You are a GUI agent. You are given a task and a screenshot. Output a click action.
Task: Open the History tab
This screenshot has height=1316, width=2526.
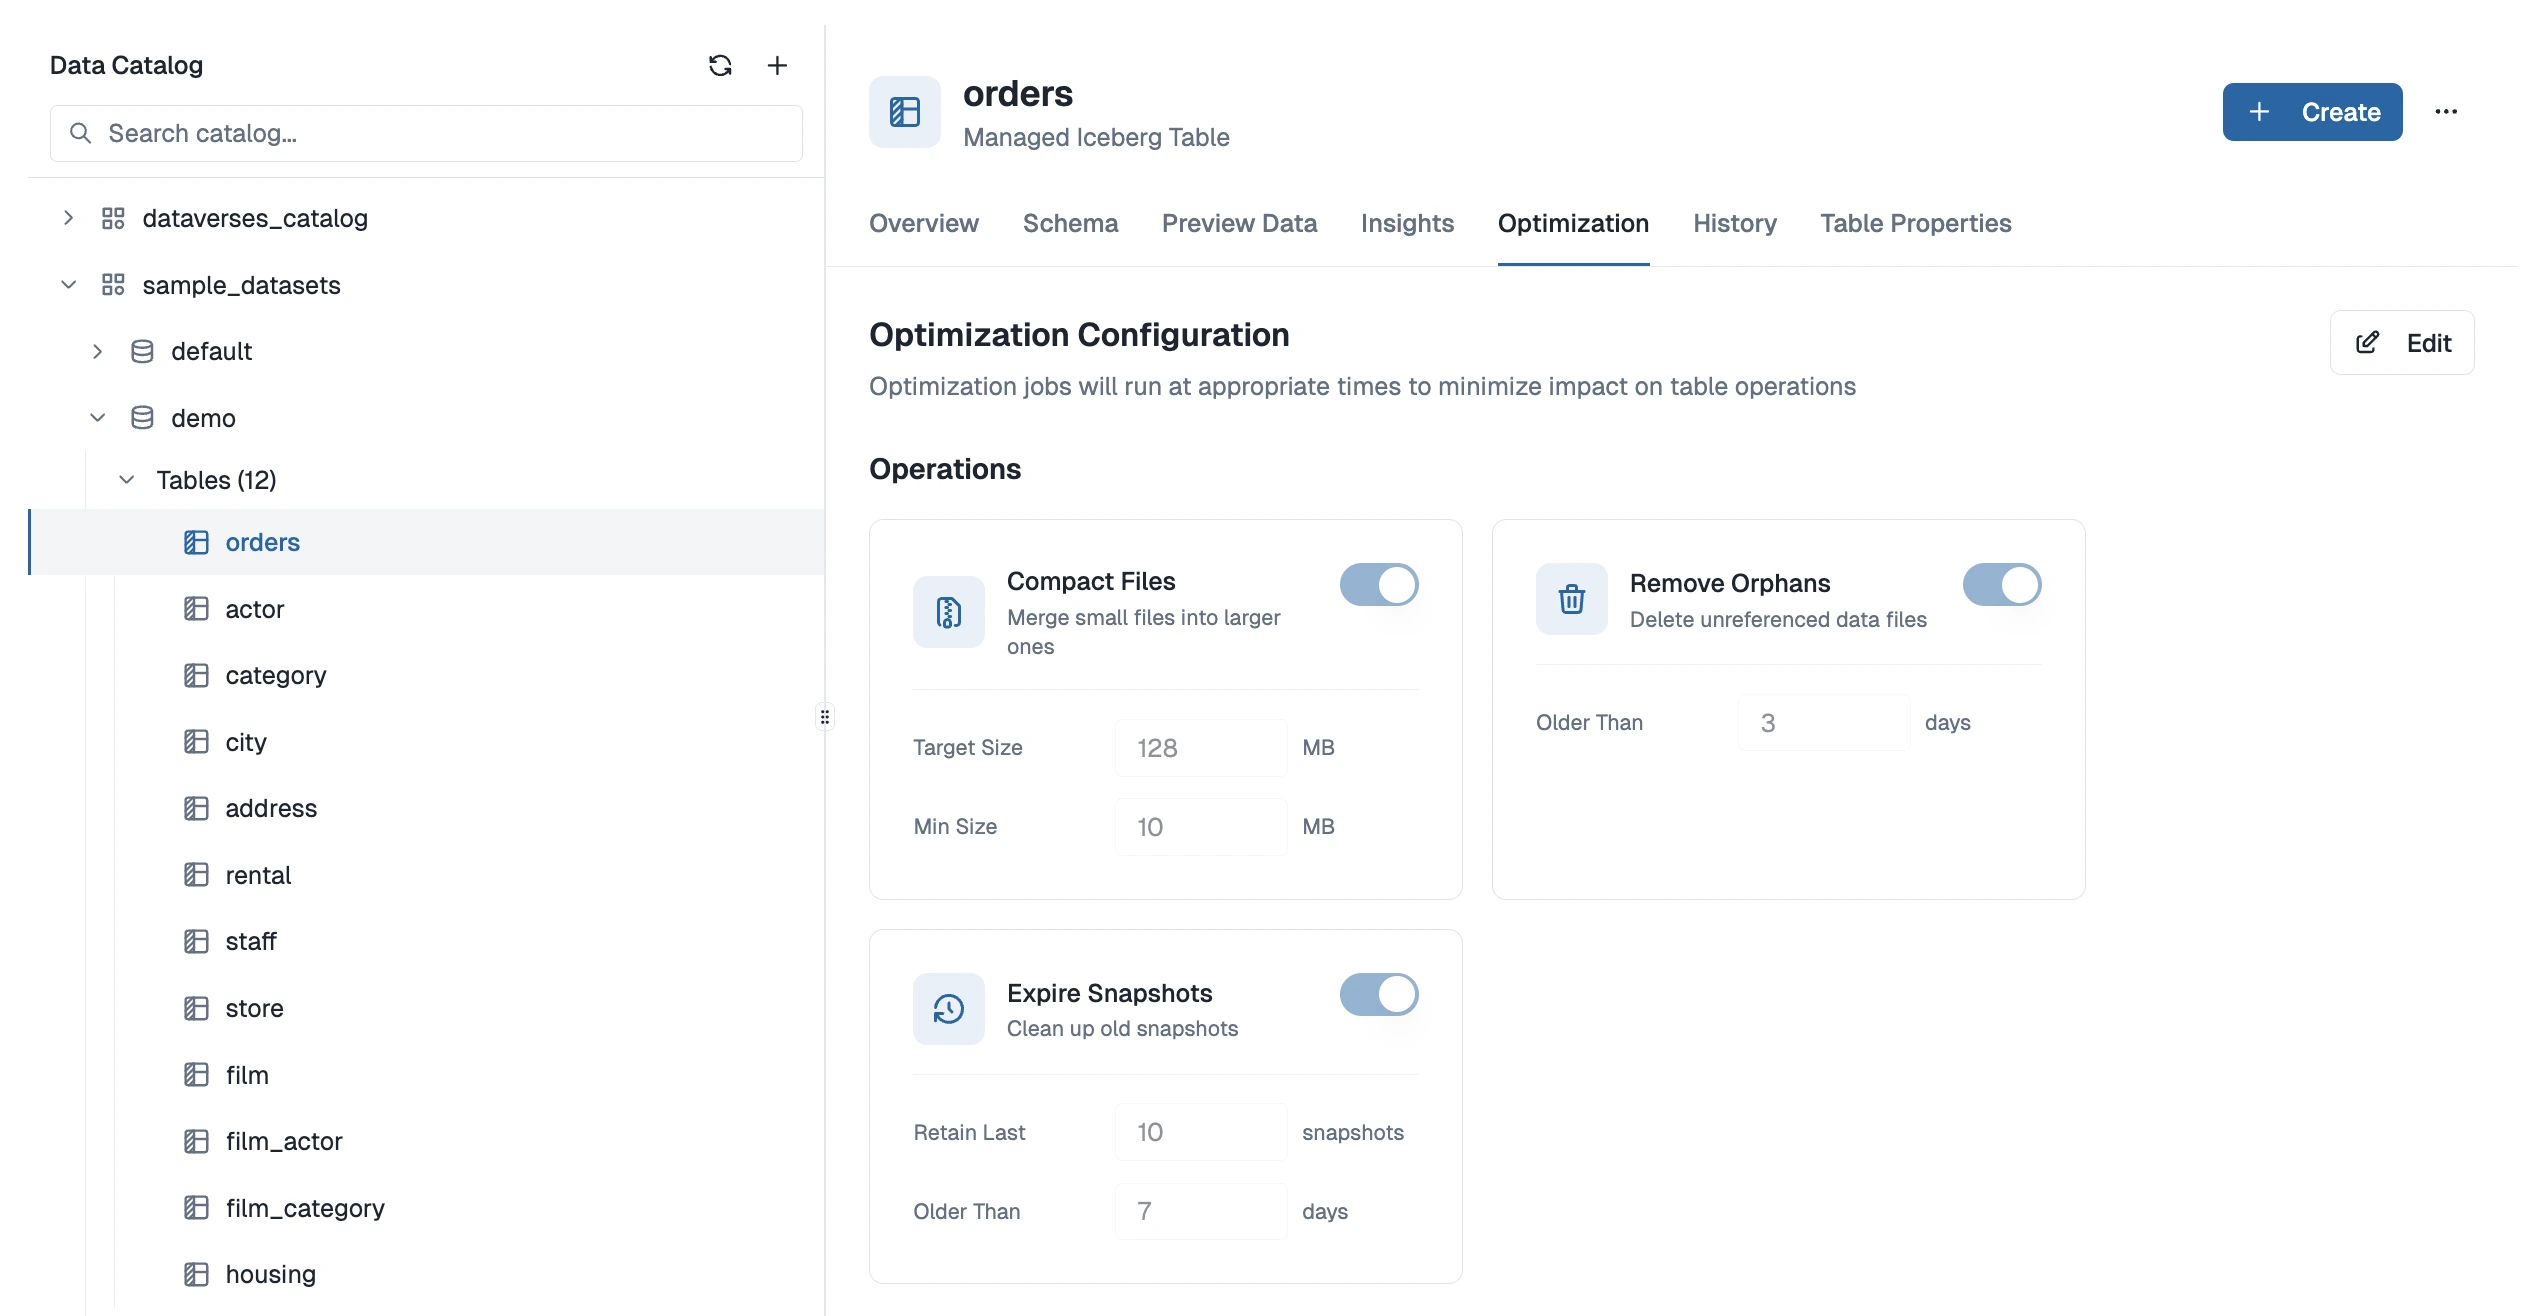(x=1734, y=223)
